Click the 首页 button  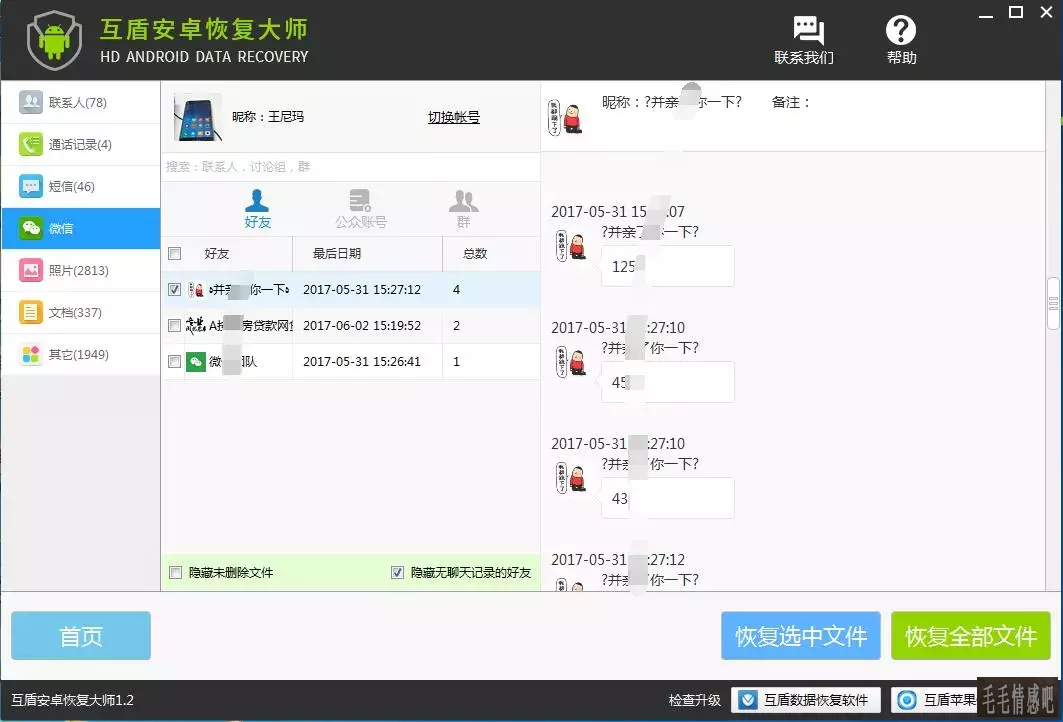pyautogui.click(x=81, y=636)
